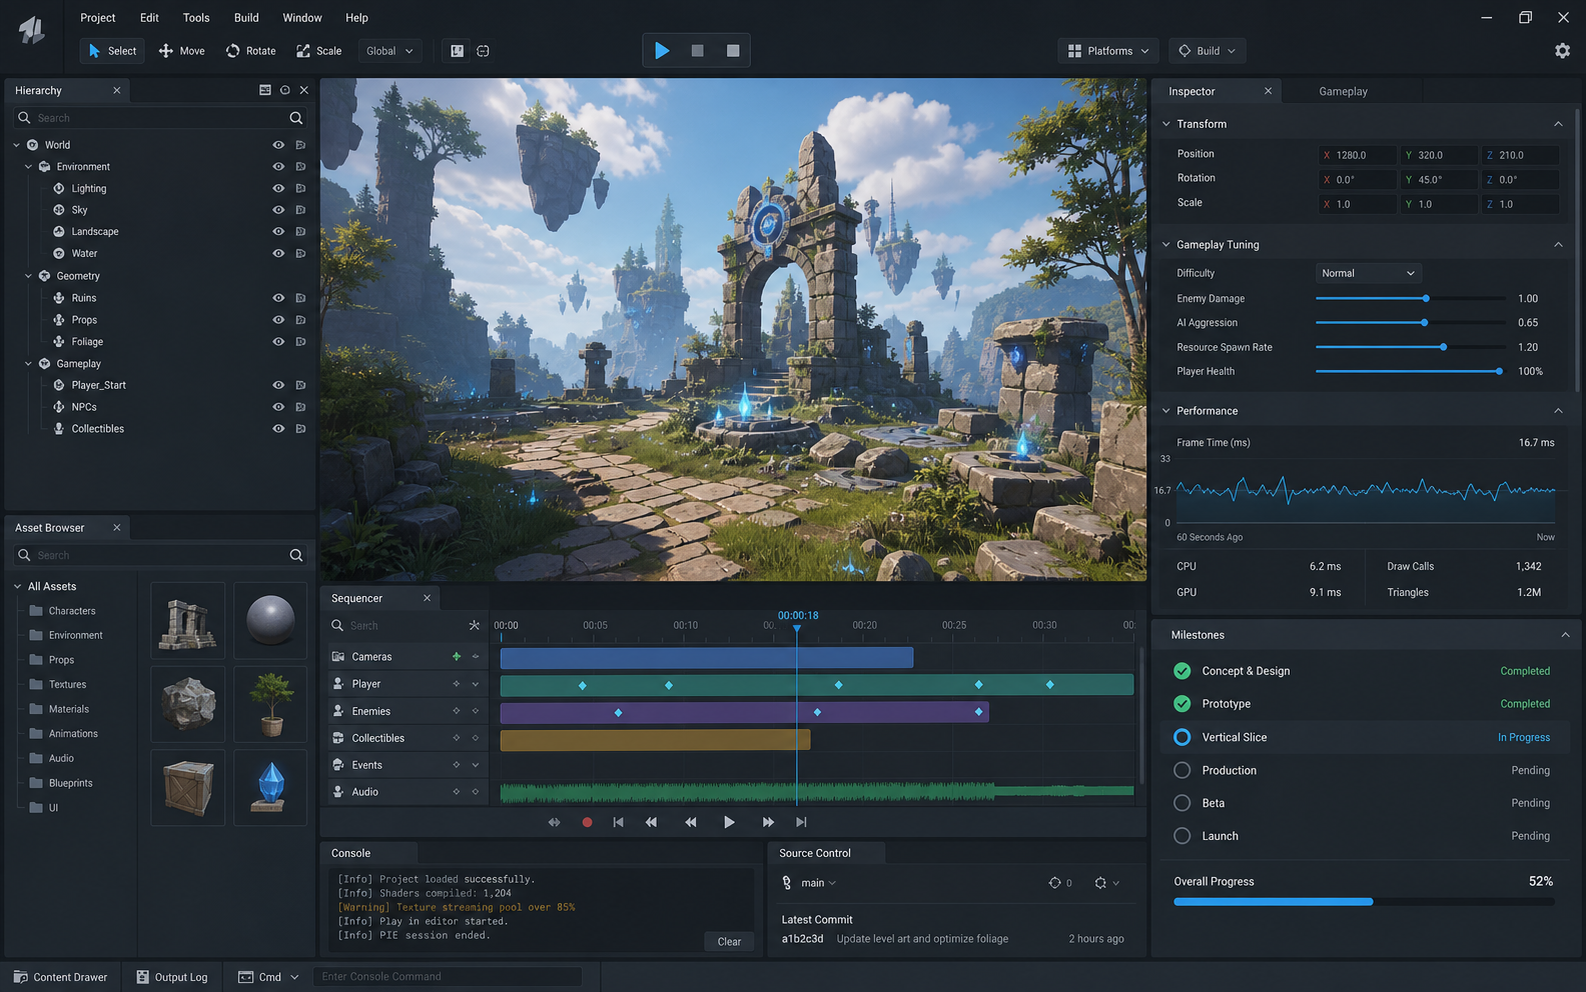Collapse the Milestones section
1586x992 pixels.
1565,635
